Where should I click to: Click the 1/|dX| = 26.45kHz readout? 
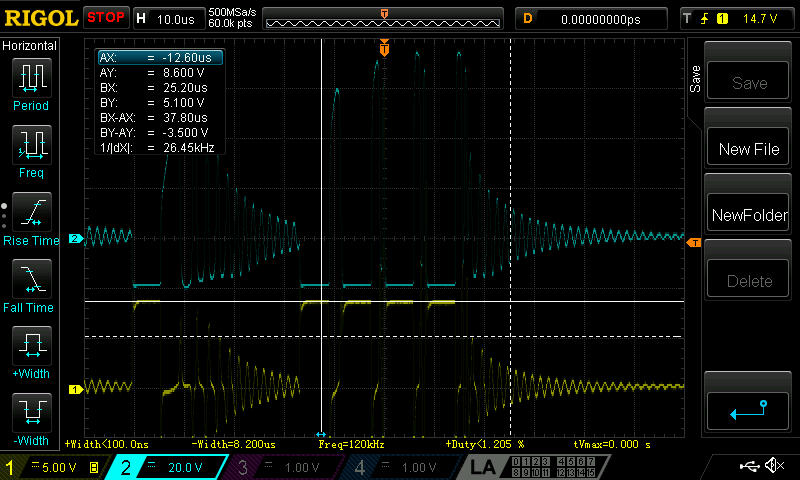pyautogui.click(x=157, y=148)
